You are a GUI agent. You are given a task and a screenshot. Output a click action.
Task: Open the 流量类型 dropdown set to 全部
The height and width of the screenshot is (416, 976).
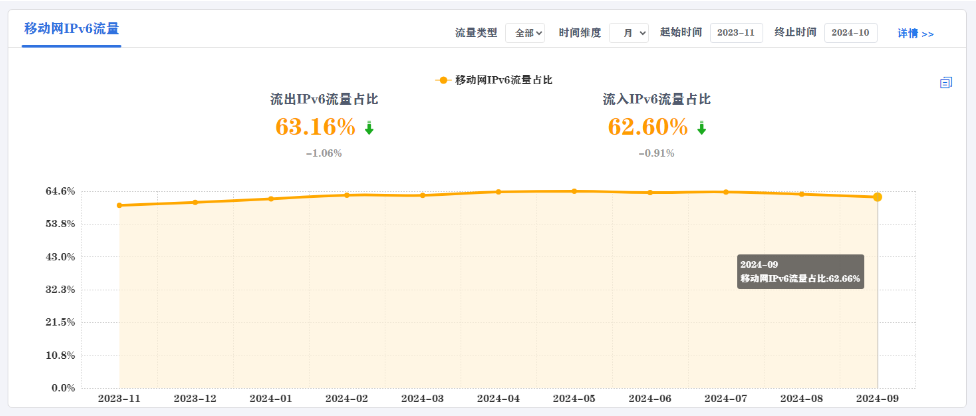(525, 33)
